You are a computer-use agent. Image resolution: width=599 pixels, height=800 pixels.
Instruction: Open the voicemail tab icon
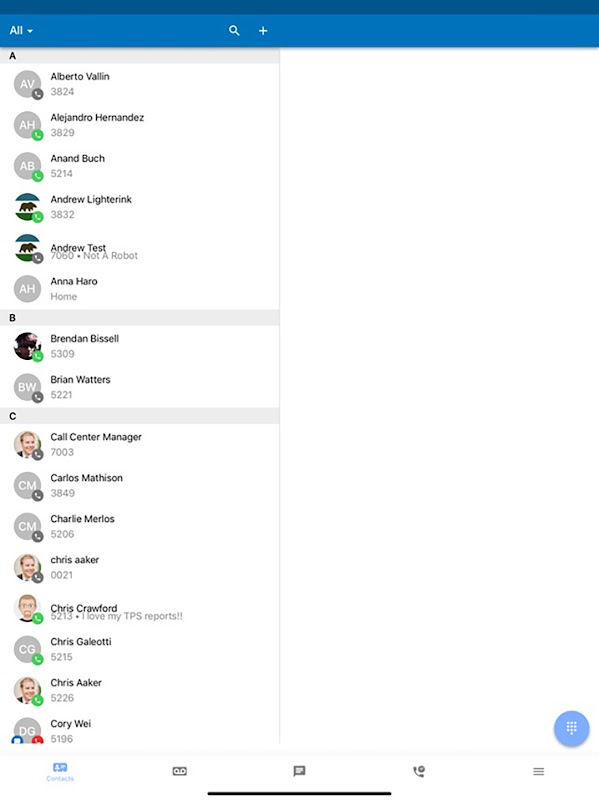pos(180,771)
